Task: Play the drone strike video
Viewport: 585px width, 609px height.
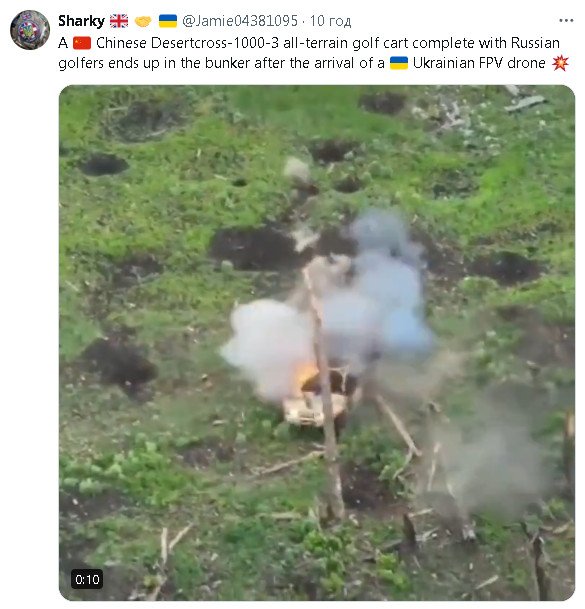Action: pos(317,342)
